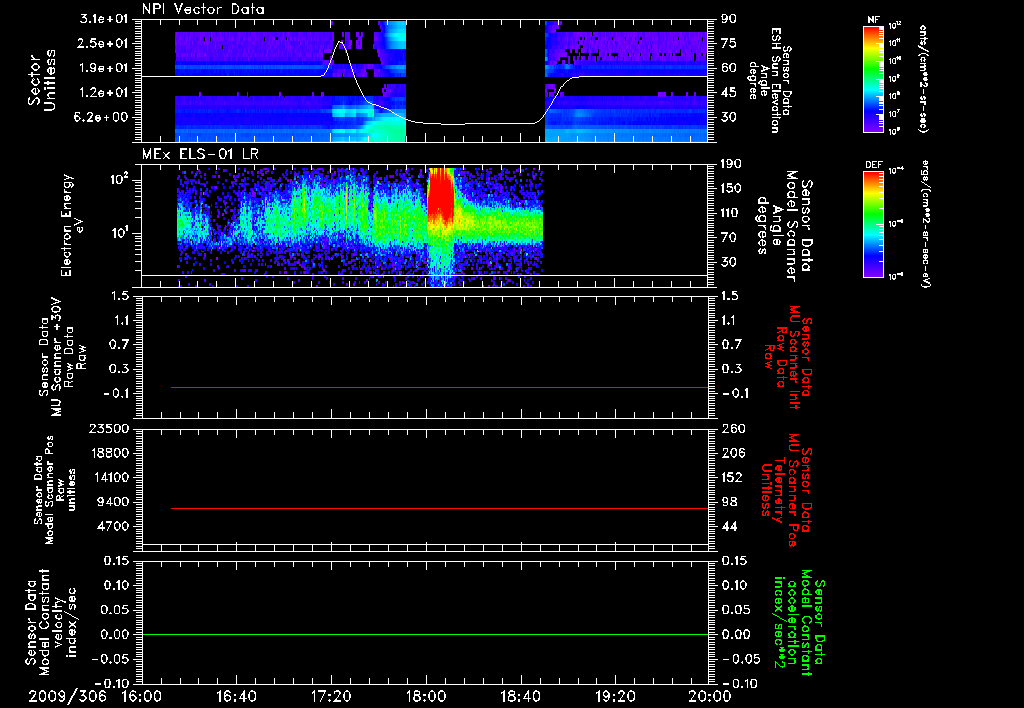The image size is (1024, 708).
Task: Click the 152 telemetry tick label
Action: [732, 477]
